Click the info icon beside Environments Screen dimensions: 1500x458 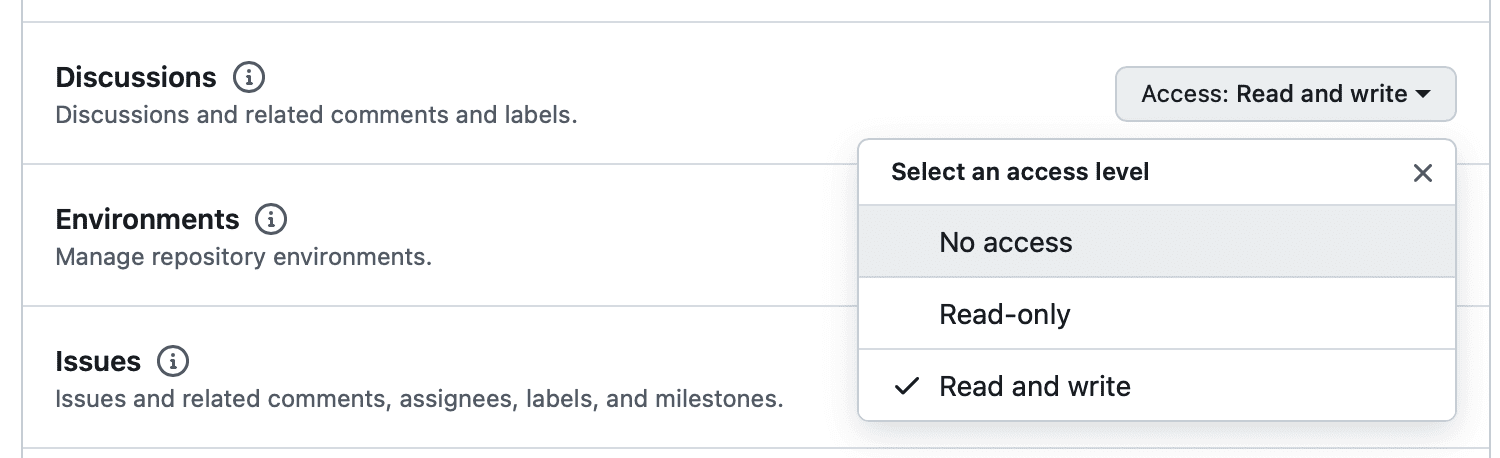pyautogui.click(x=271, y=219)
